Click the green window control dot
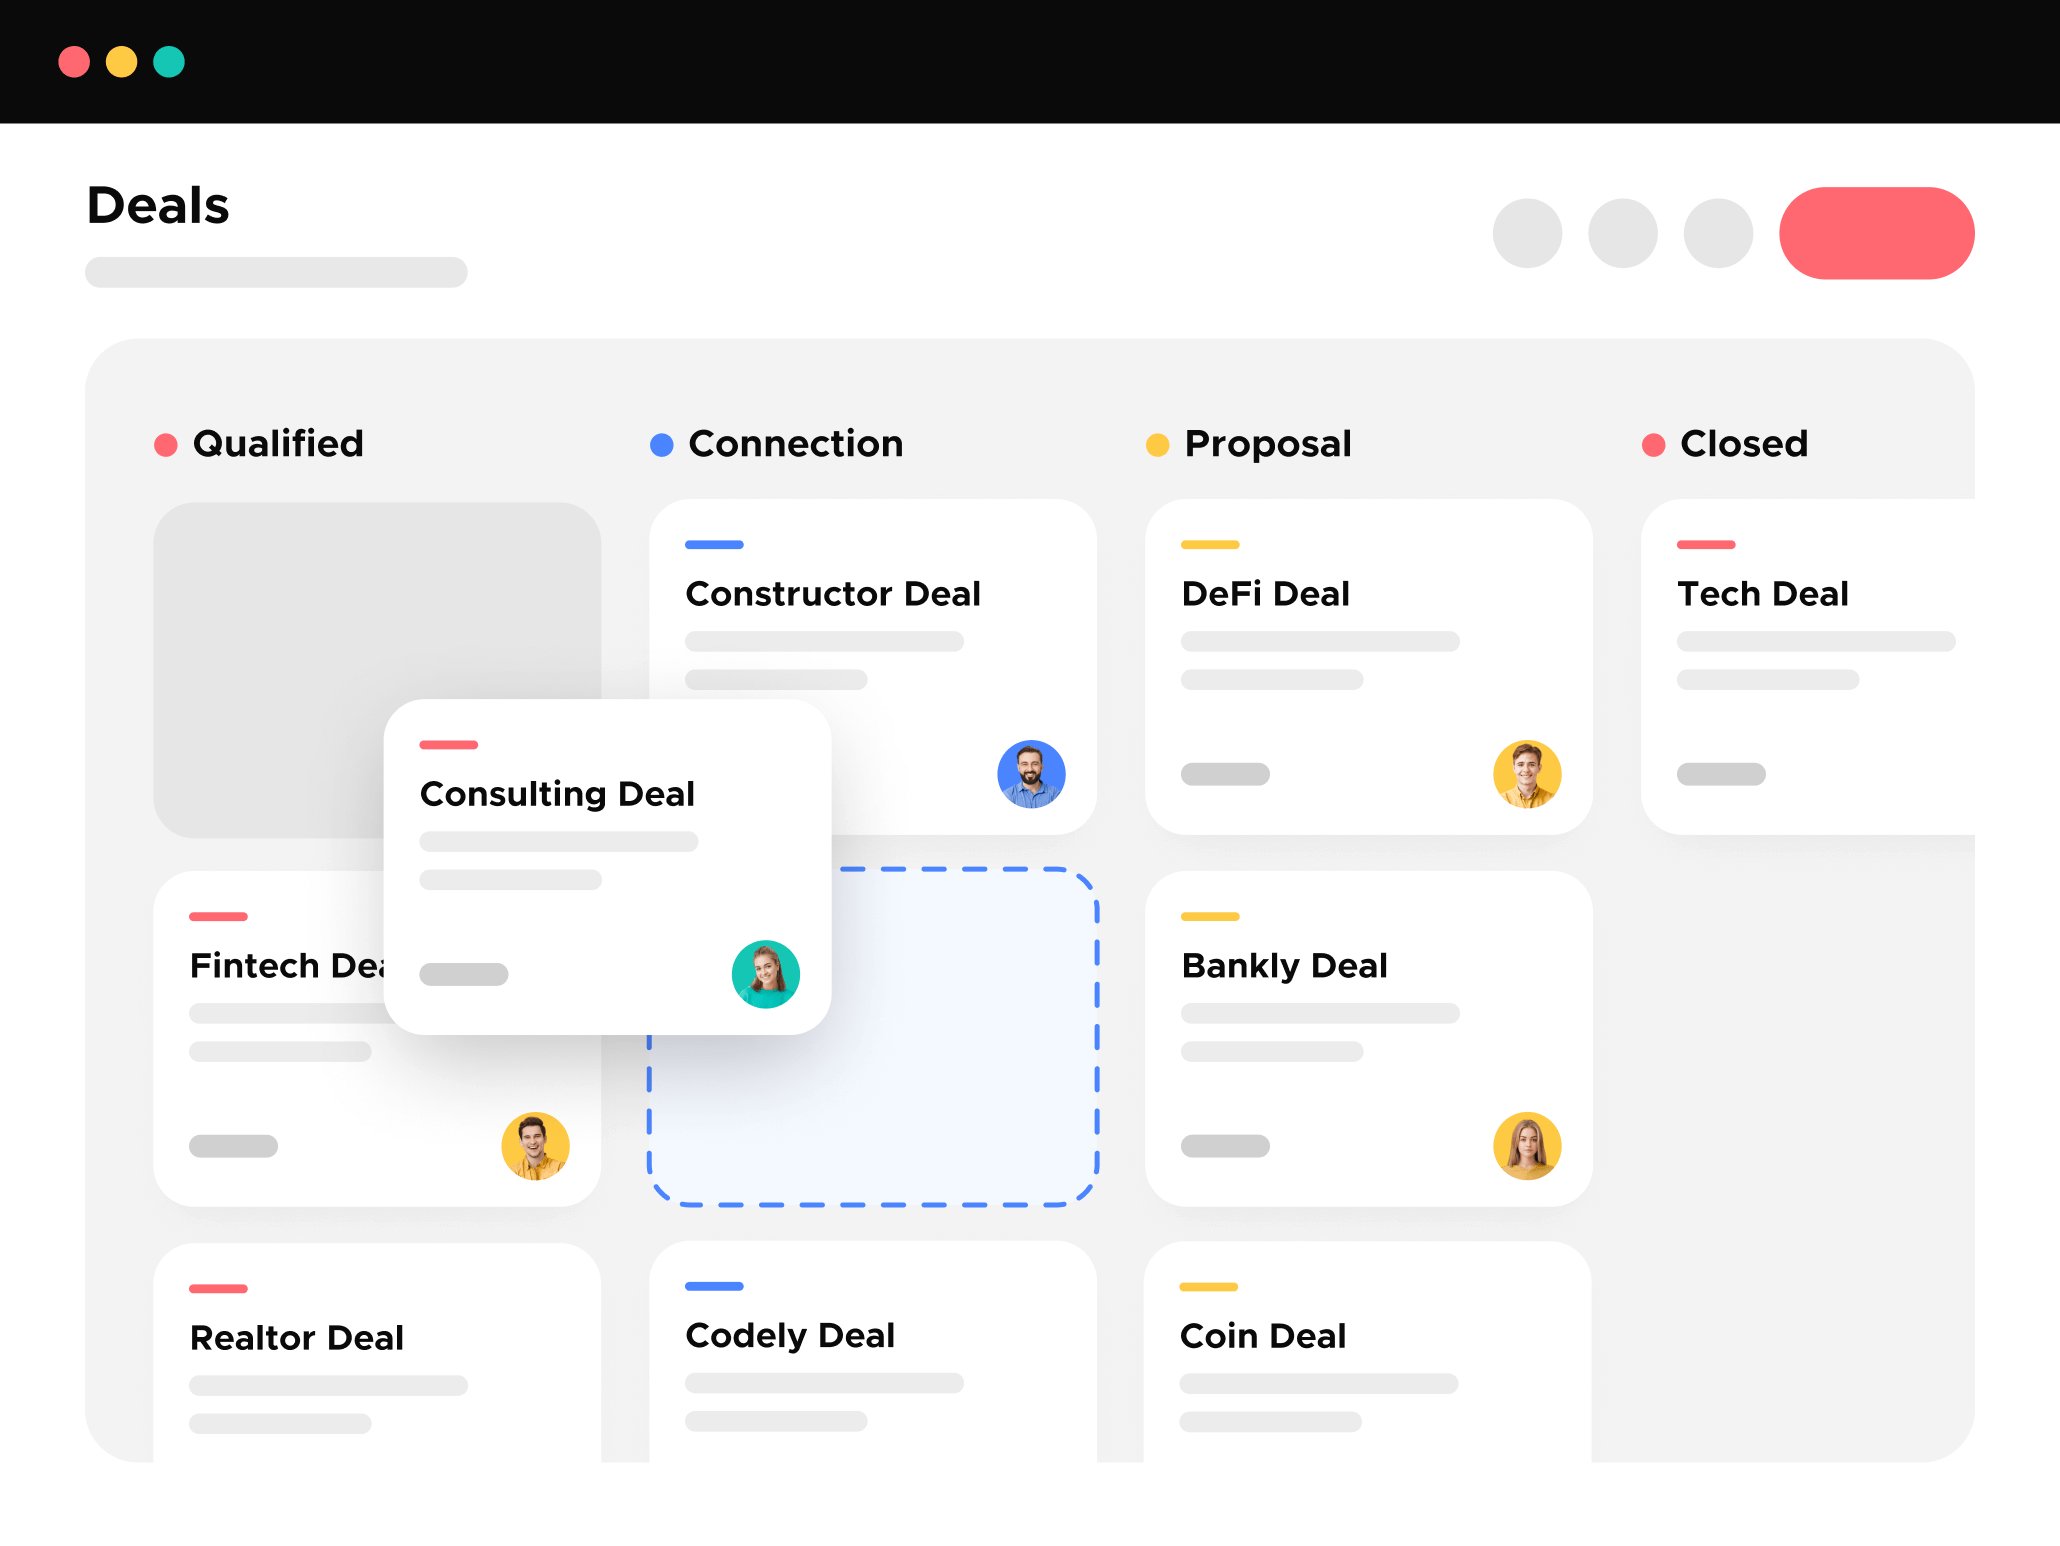 coord(169,62)
